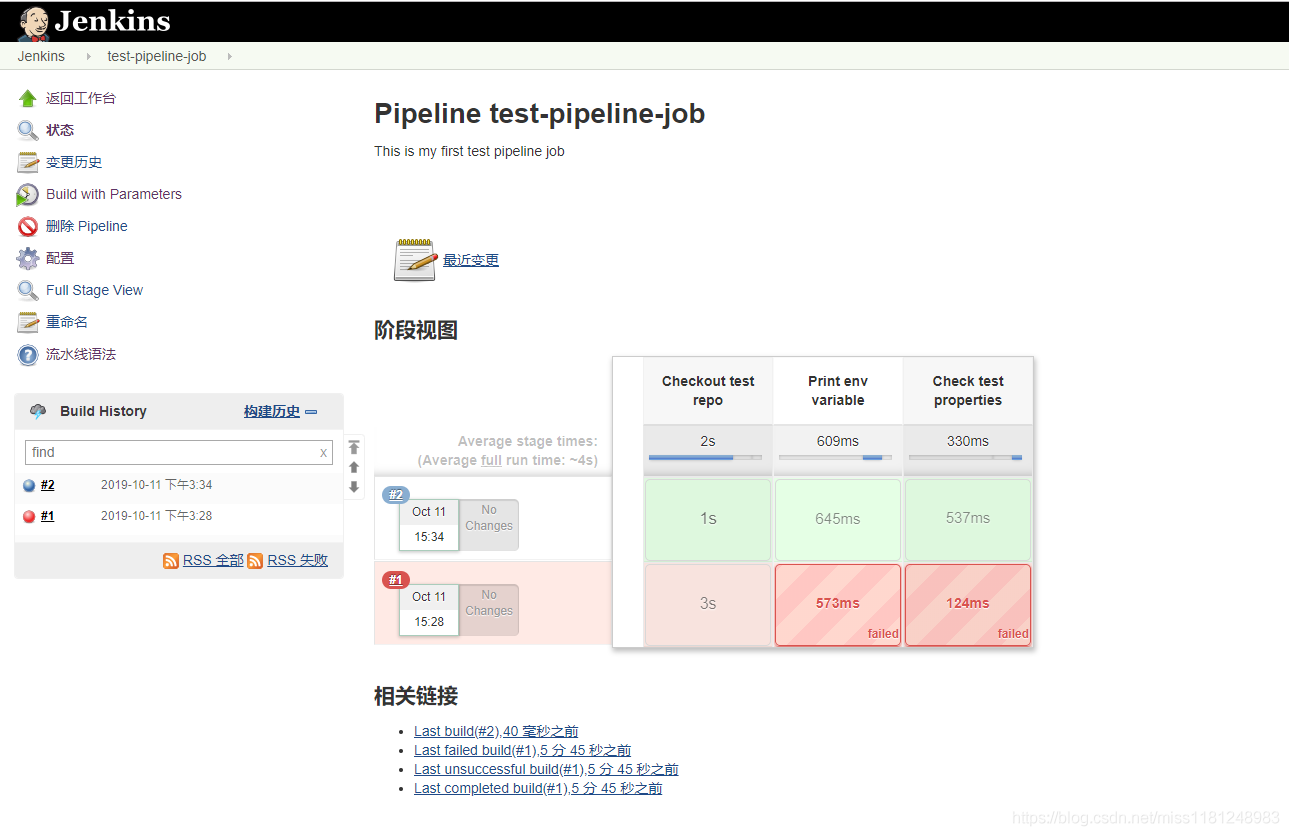Click the Check test properties column header
The width and height of the screenshot is (1289, 836).
[968, 391]
